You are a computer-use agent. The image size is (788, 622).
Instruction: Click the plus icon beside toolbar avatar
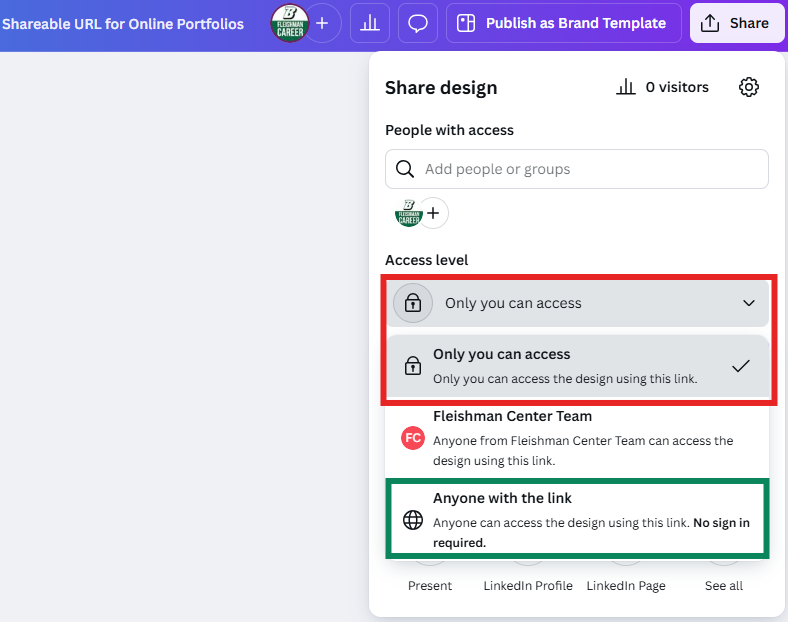tap(322, 23)
